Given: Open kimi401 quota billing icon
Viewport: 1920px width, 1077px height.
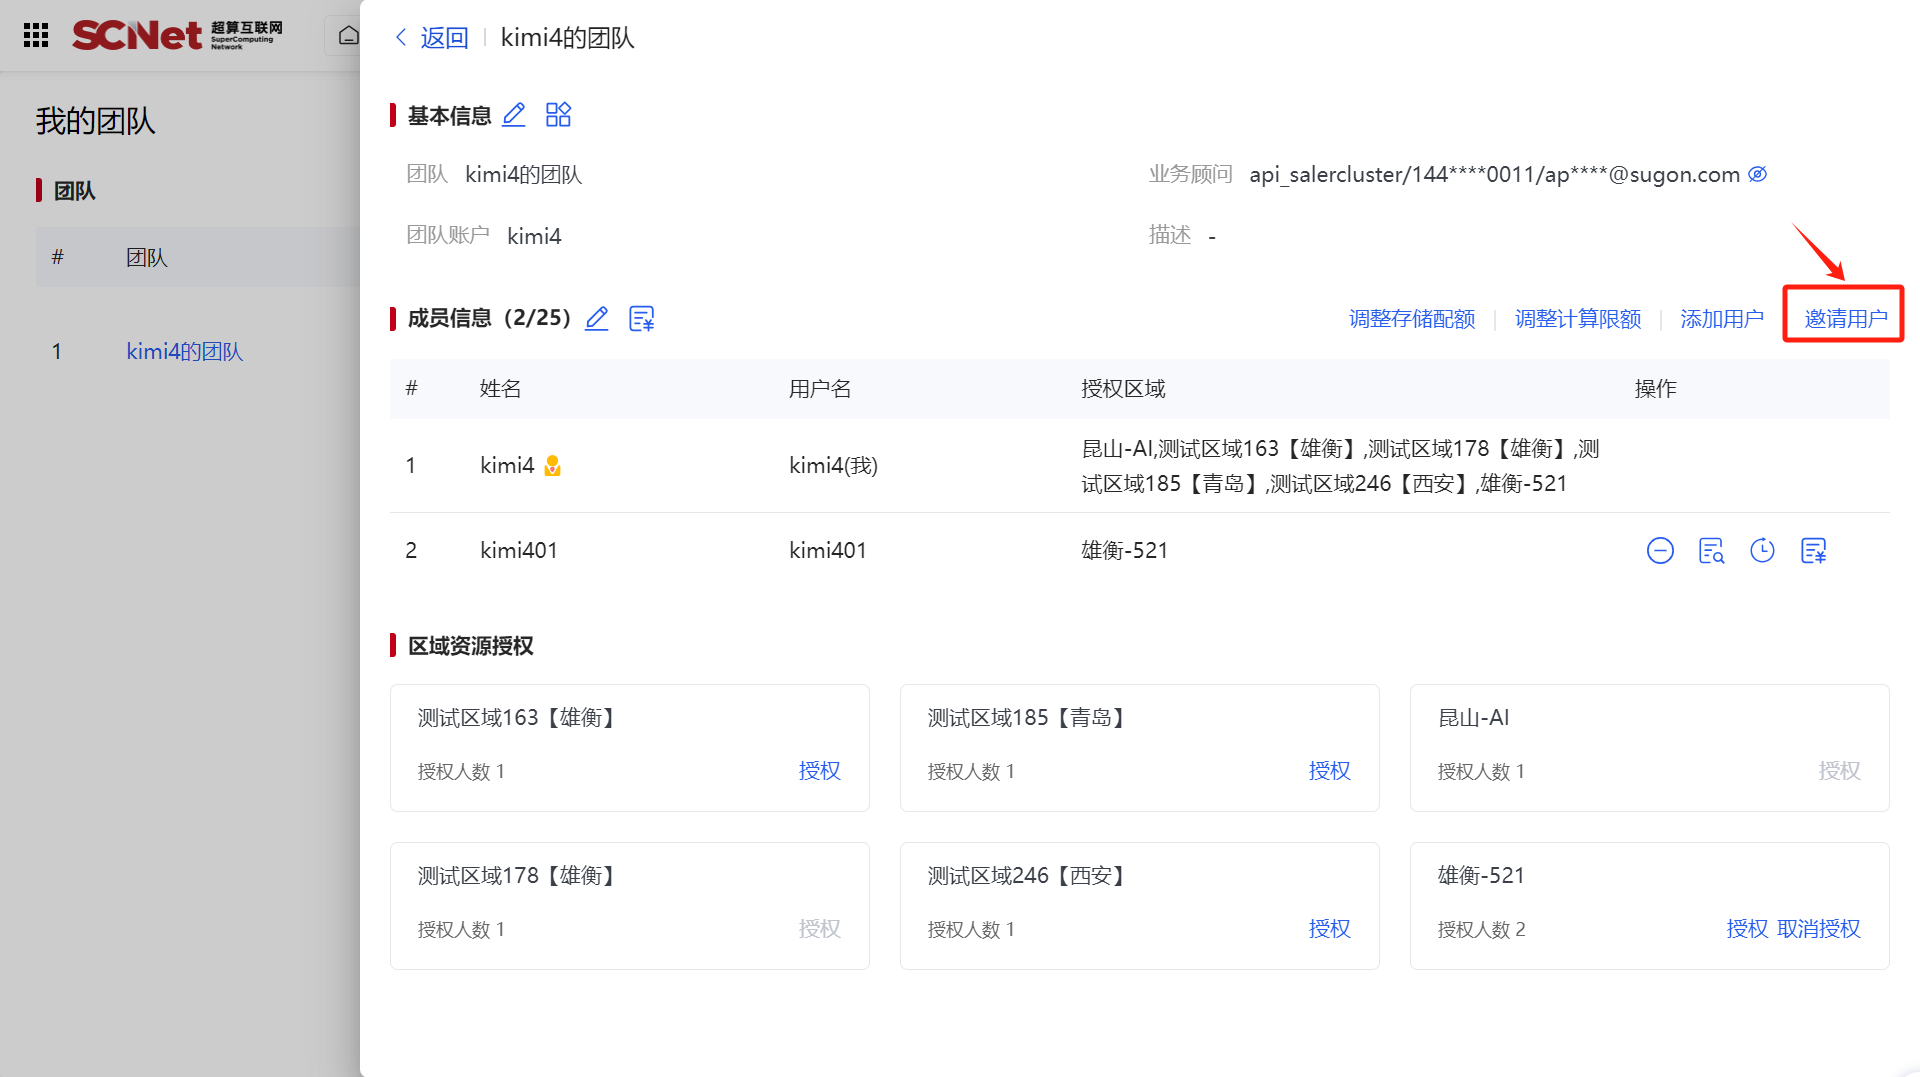Looking at the screenshot, I should 1813,550.
